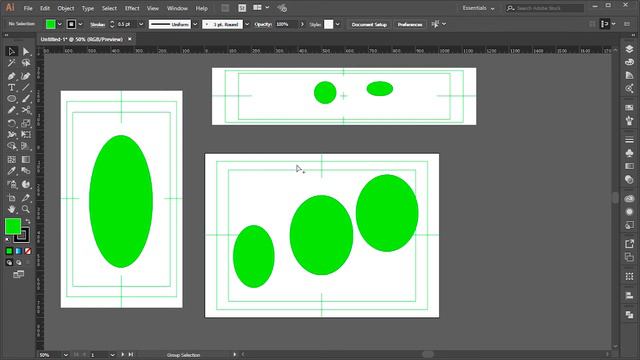640x360 pixels.
Task: Select the Pen tool
Action: coord(11,76)
